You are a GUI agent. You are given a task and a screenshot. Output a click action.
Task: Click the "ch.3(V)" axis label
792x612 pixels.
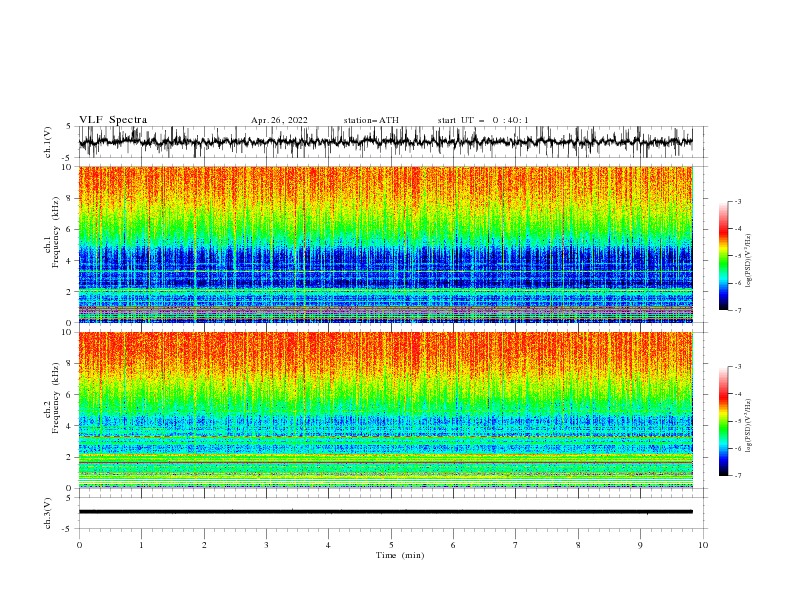click(x=48, y=513)
